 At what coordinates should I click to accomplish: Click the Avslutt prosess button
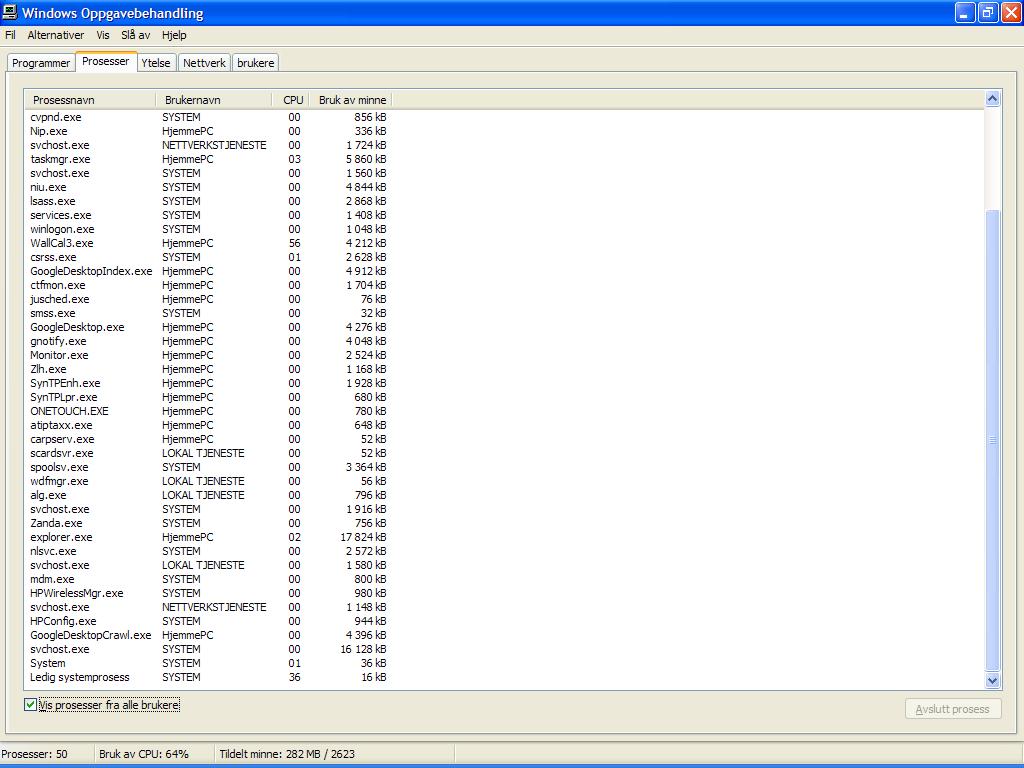(953, 709)
